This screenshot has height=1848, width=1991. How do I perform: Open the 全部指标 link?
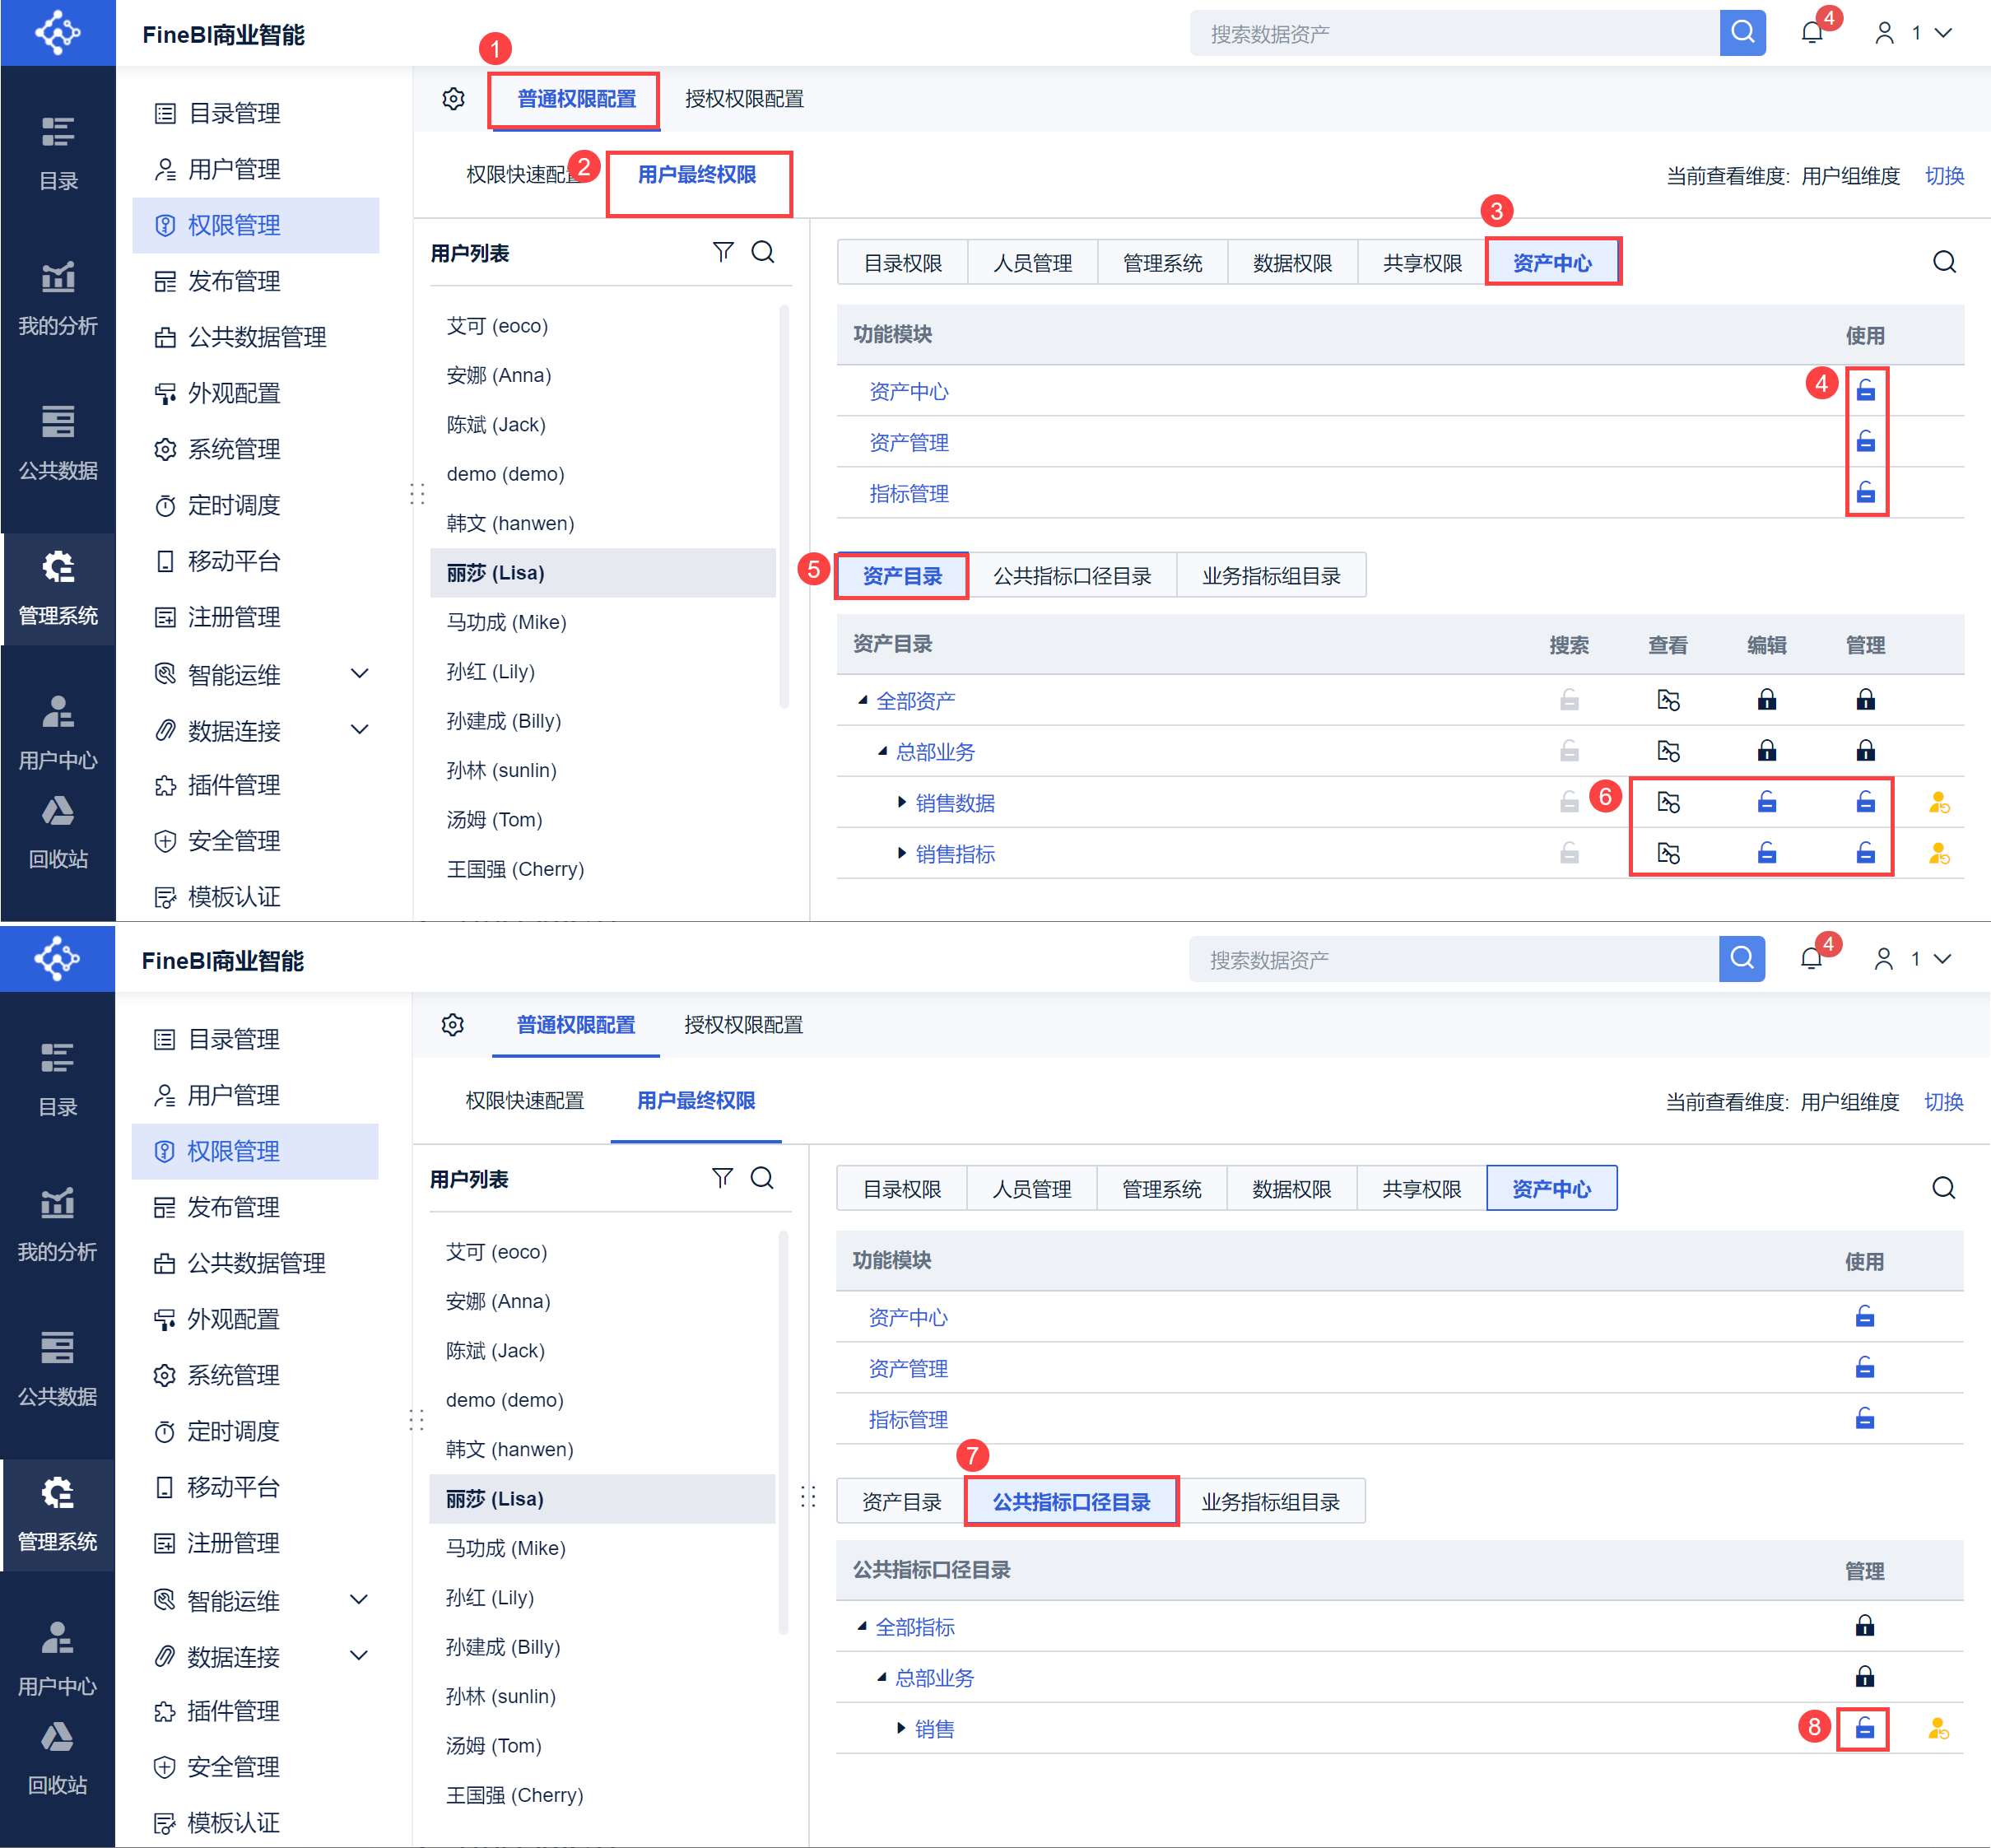914,1627
